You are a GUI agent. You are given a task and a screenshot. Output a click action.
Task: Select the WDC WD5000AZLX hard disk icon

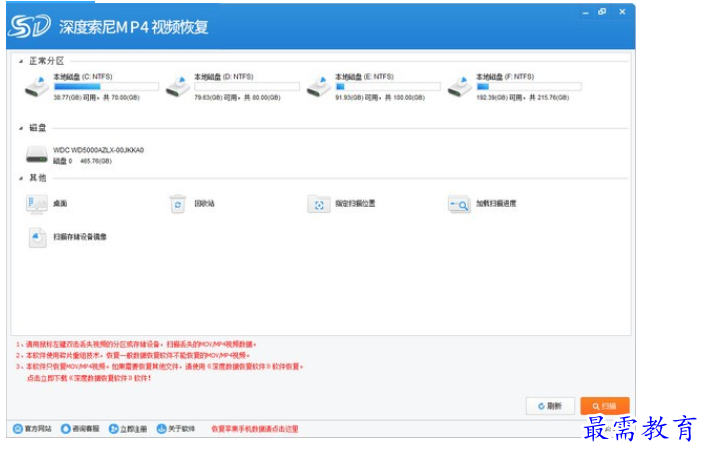[x=37, y=155]
